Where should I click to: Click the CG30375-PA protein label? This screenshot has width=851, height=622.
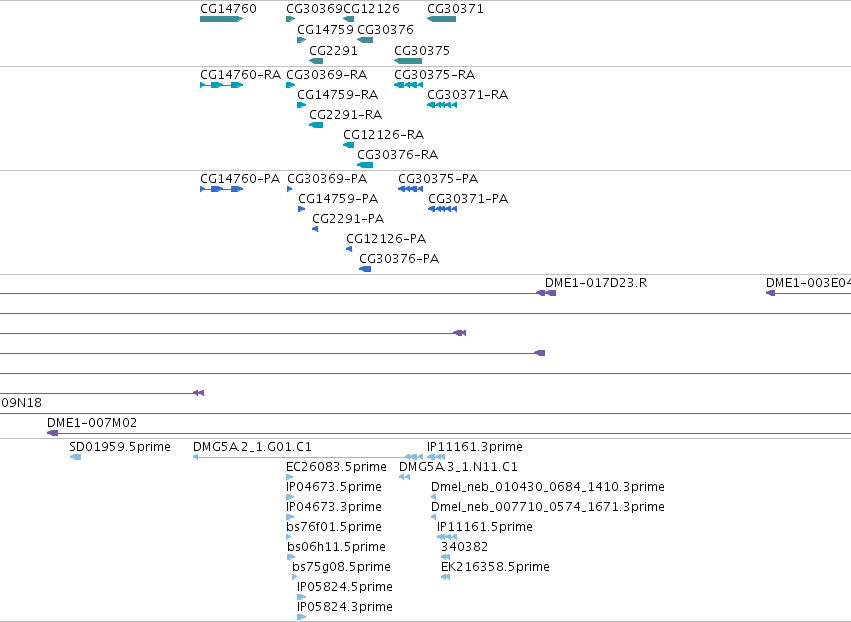coord(438,179)
